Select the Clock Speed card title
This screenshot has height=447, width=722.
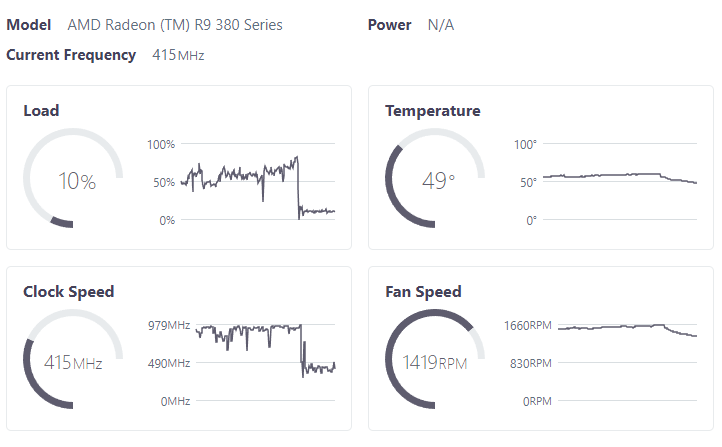click(x=68, y=292)
